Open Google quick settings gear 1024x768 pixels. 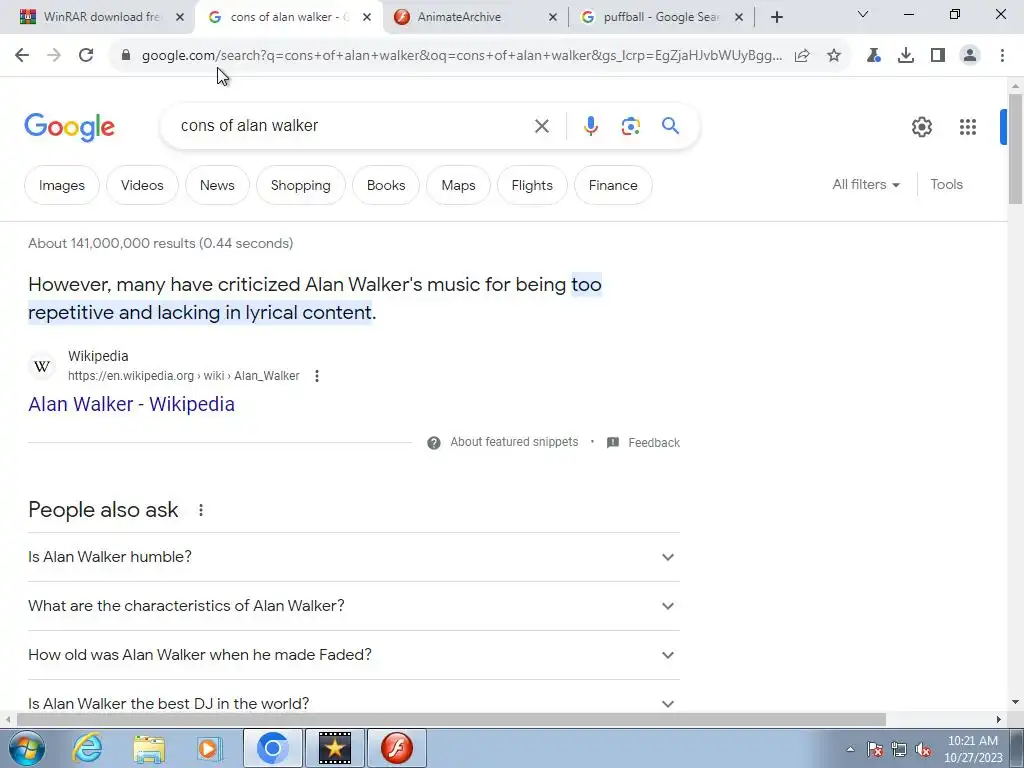(921, 127)
